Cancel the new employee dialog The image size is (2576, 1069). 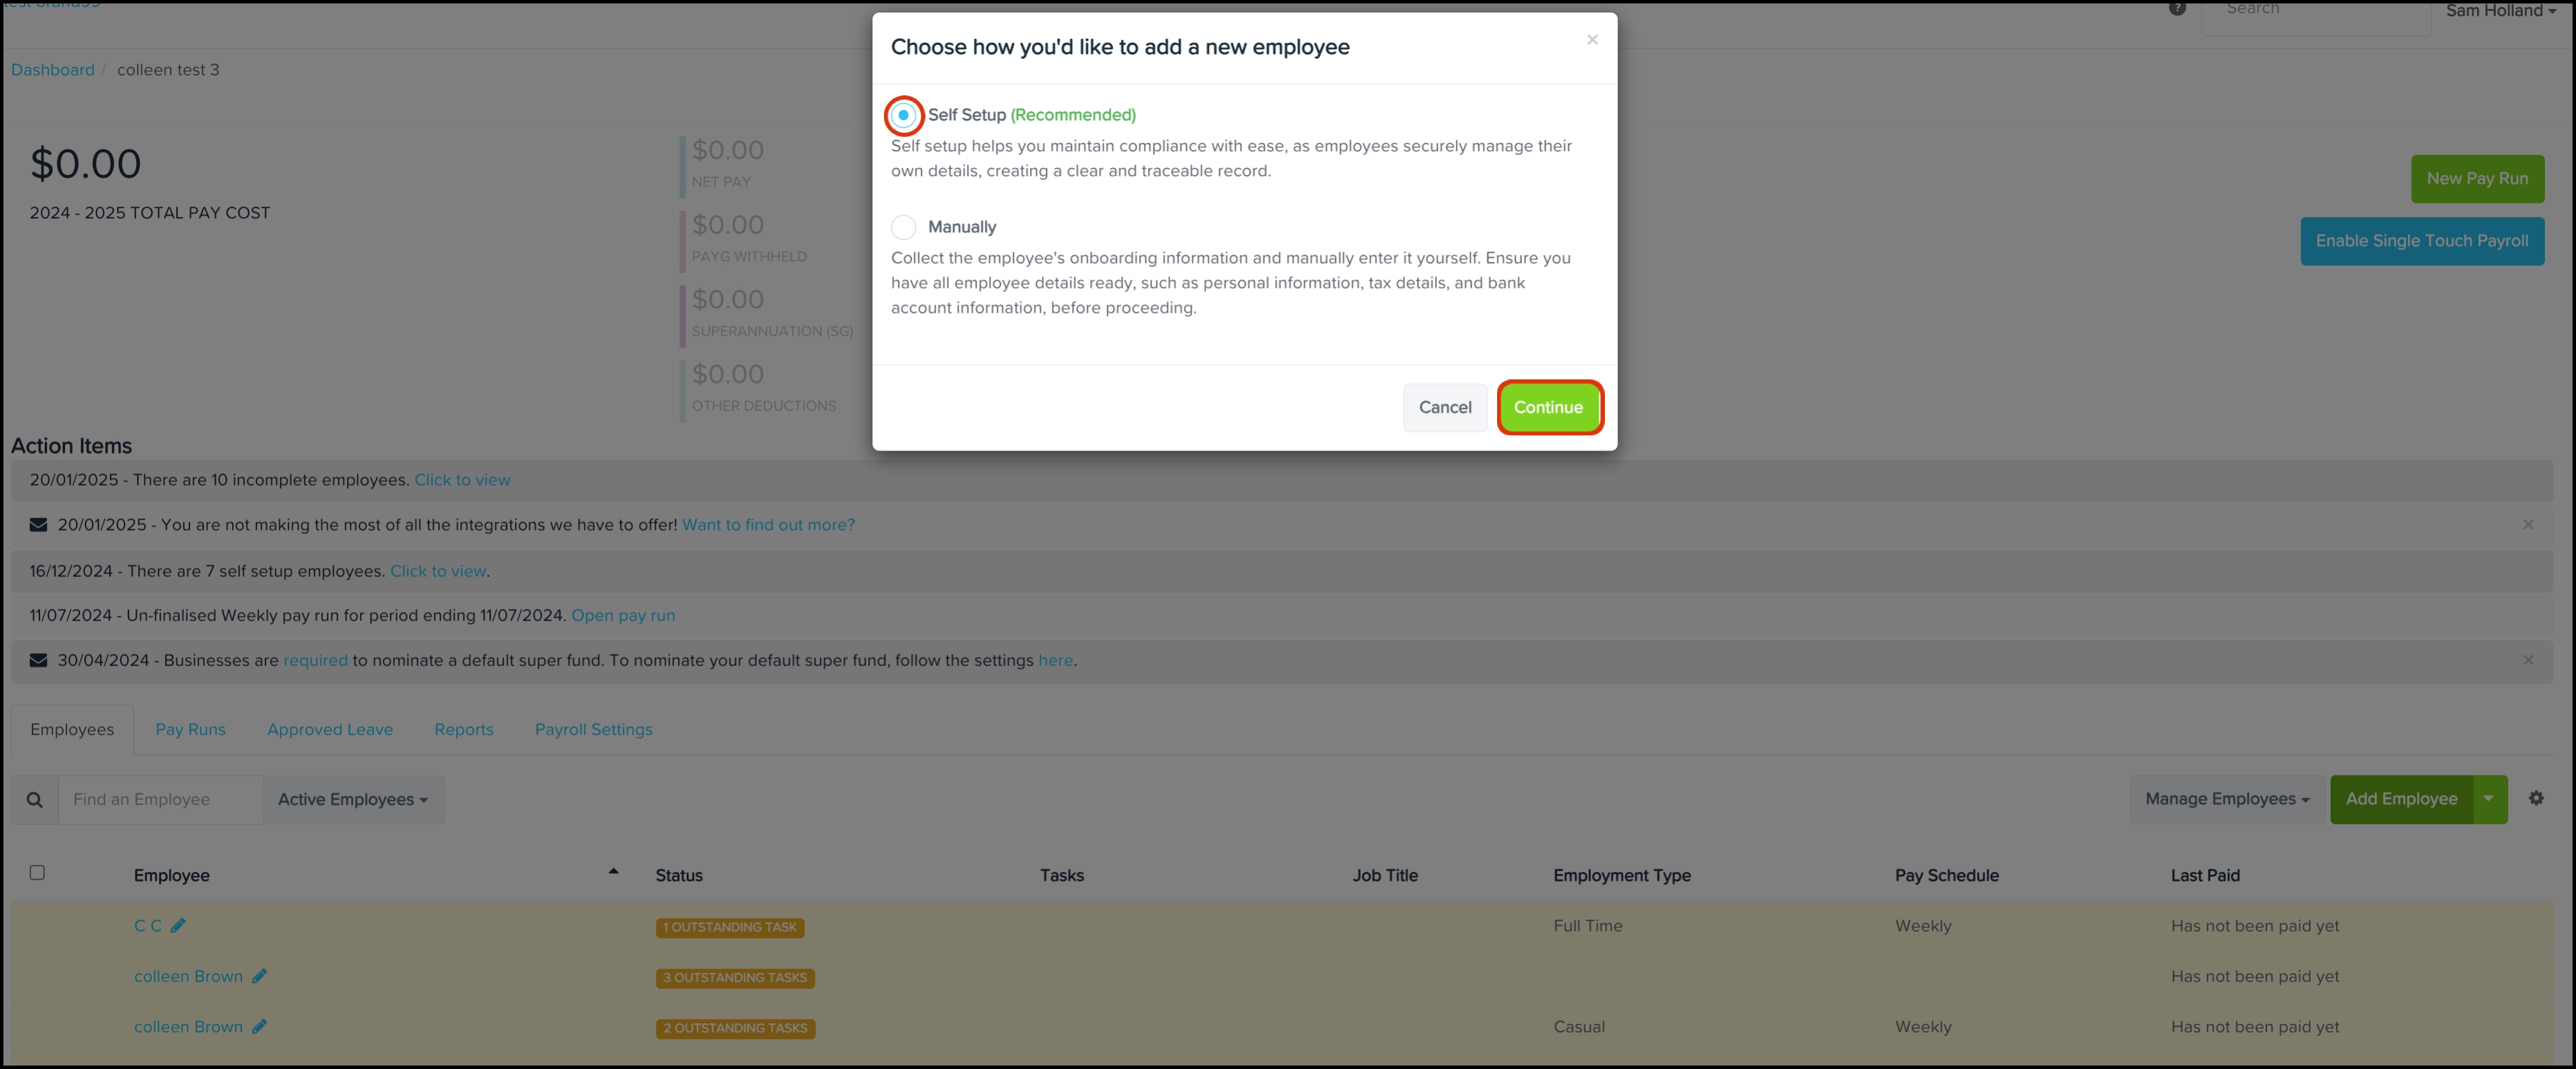1444,407
